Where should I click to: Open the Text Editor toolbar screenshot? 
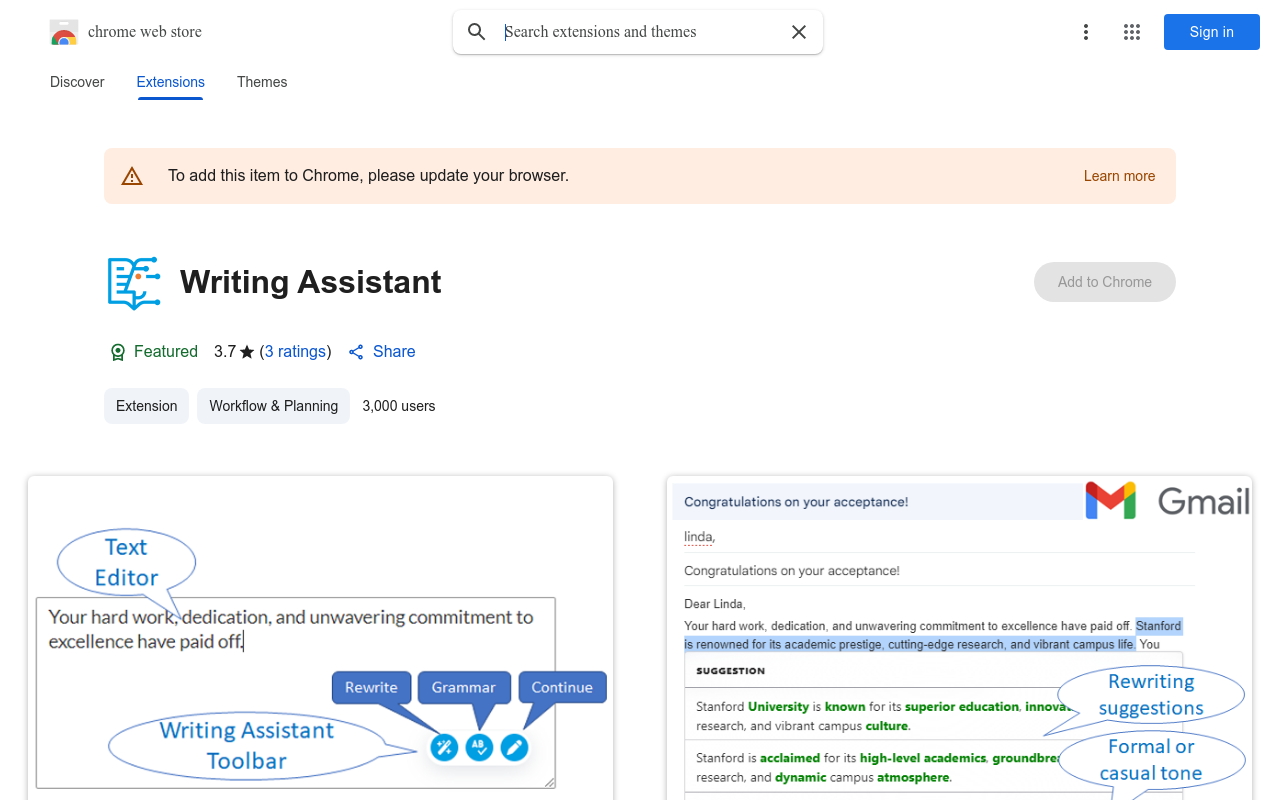click(320, 638)
